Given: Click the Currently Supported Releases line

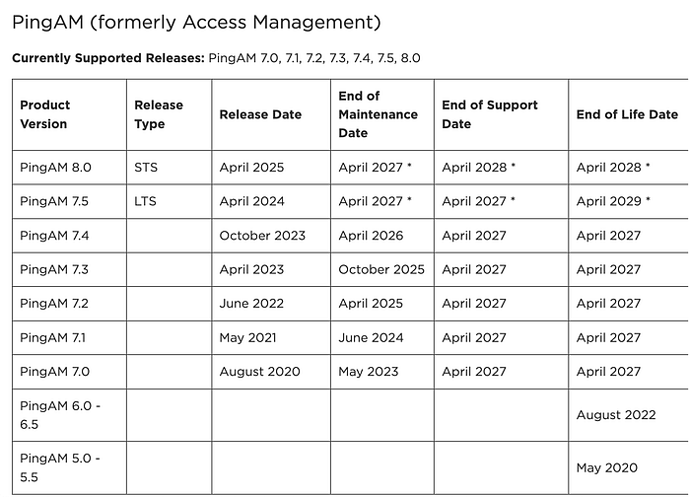Looking at the screenshot, I should 216,58.
